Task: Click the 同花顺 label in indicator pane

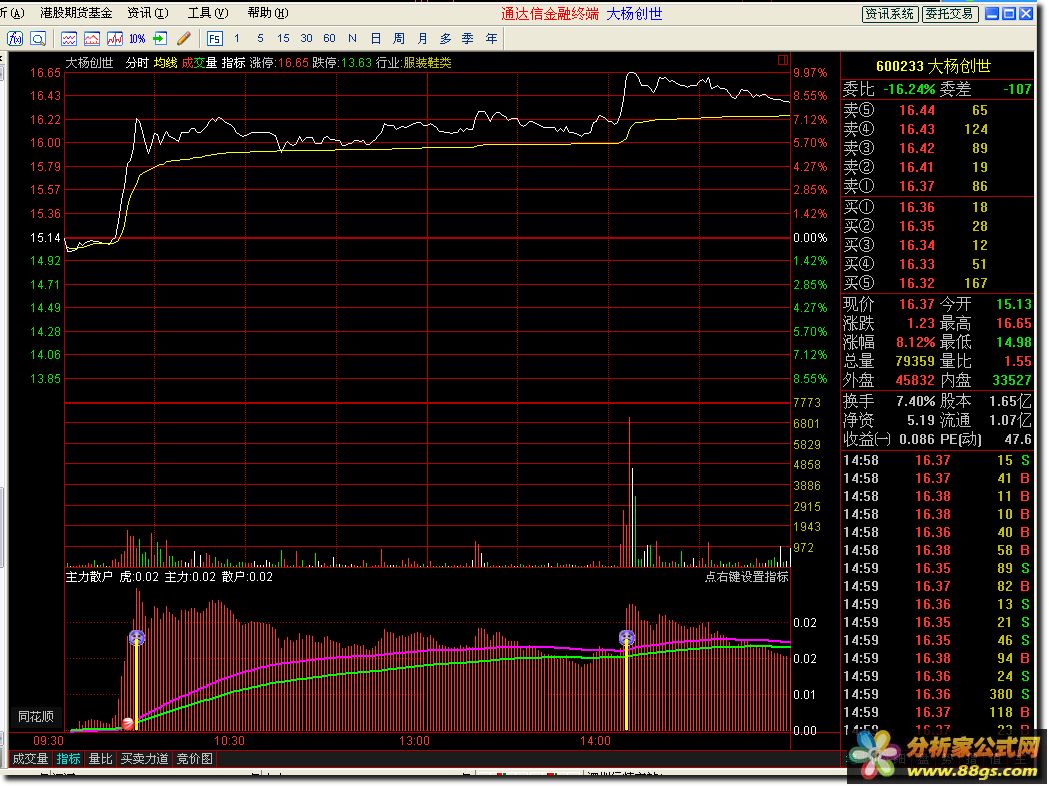Action: click(35, 716)
